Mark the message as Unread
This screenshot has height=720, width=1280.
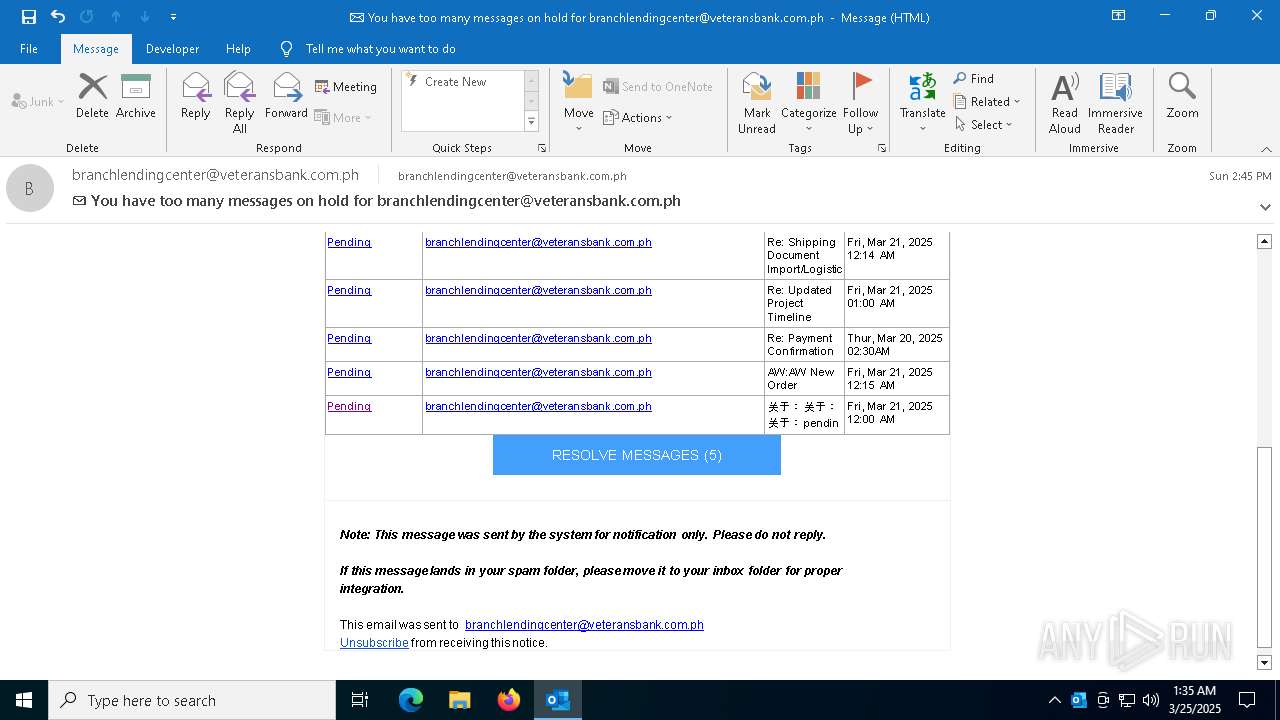tap(757, 102)
